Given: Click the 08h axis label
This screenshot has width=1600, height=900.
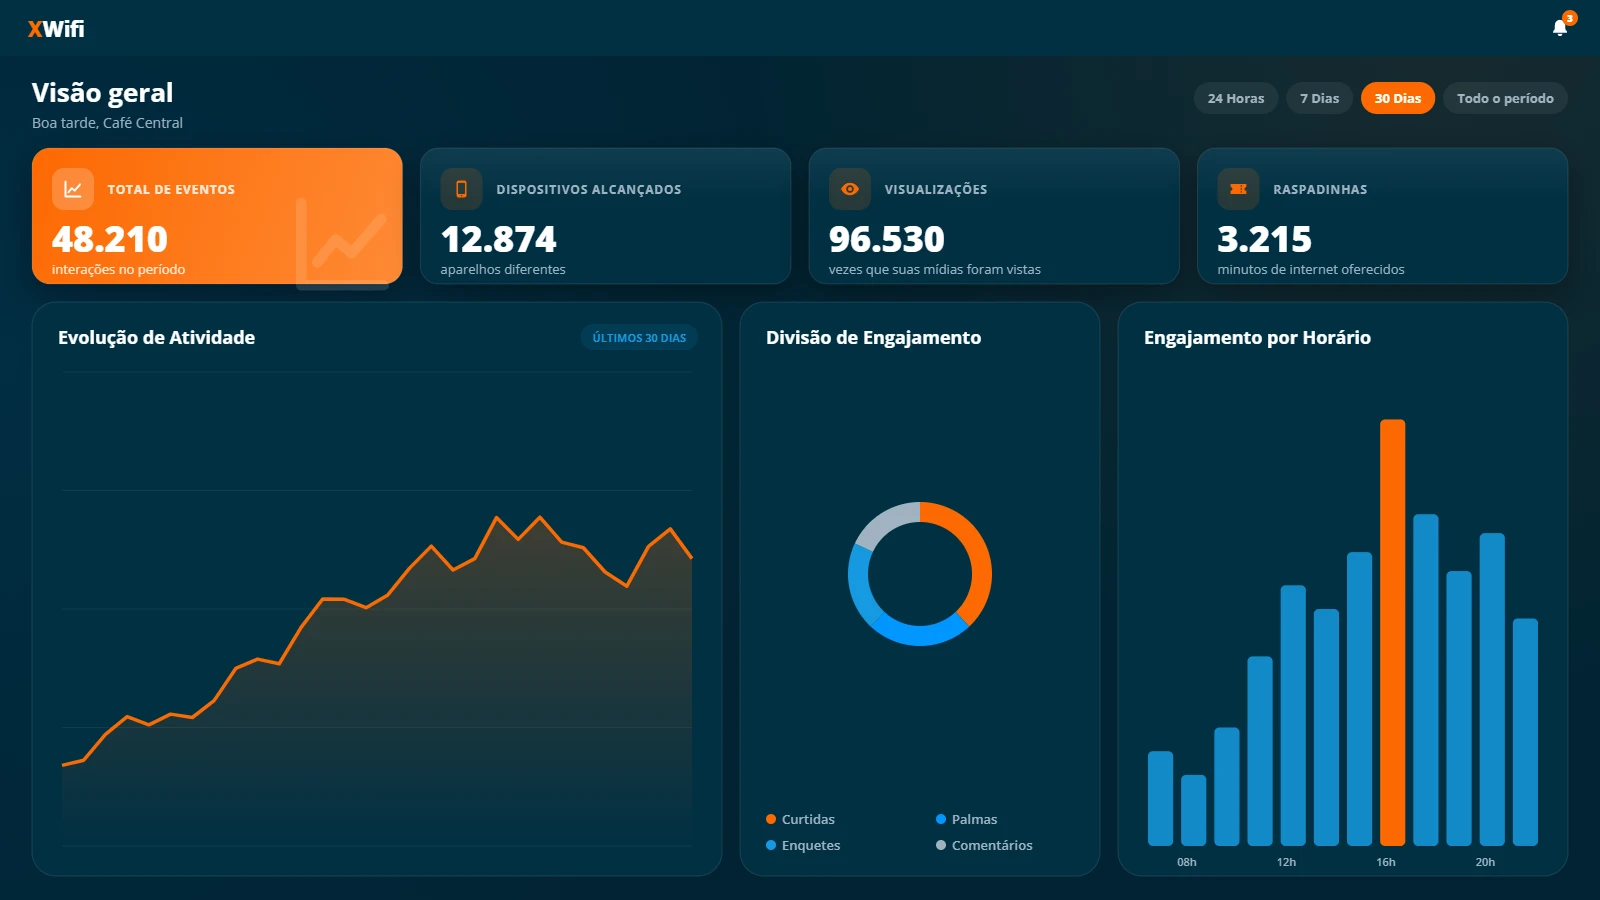Looking at the screenshot, I should pos(1187,862).
